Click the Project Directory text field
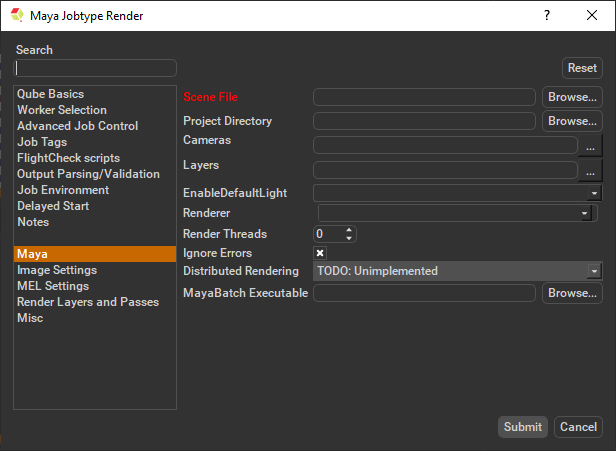This screenshot has width=616, height=451. coord(424,121)
